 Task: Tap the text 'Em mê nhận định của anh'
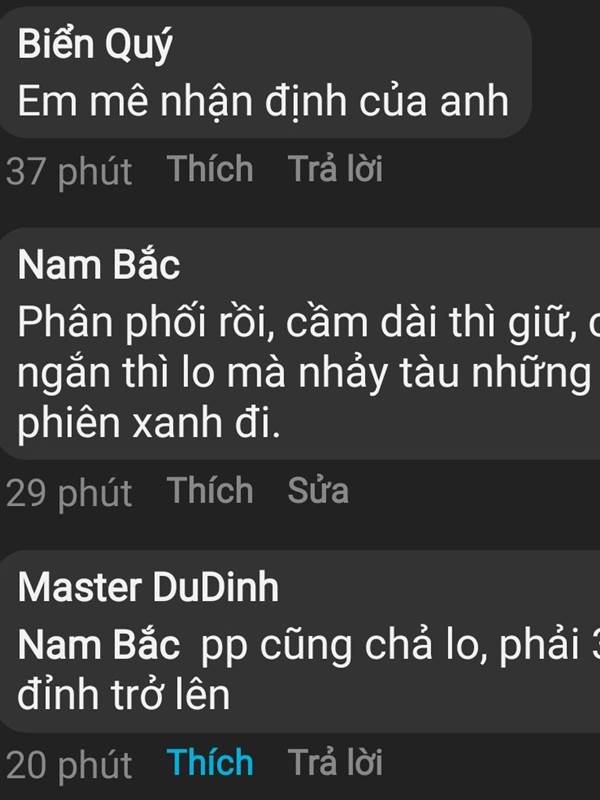click(x=263, y=102)
